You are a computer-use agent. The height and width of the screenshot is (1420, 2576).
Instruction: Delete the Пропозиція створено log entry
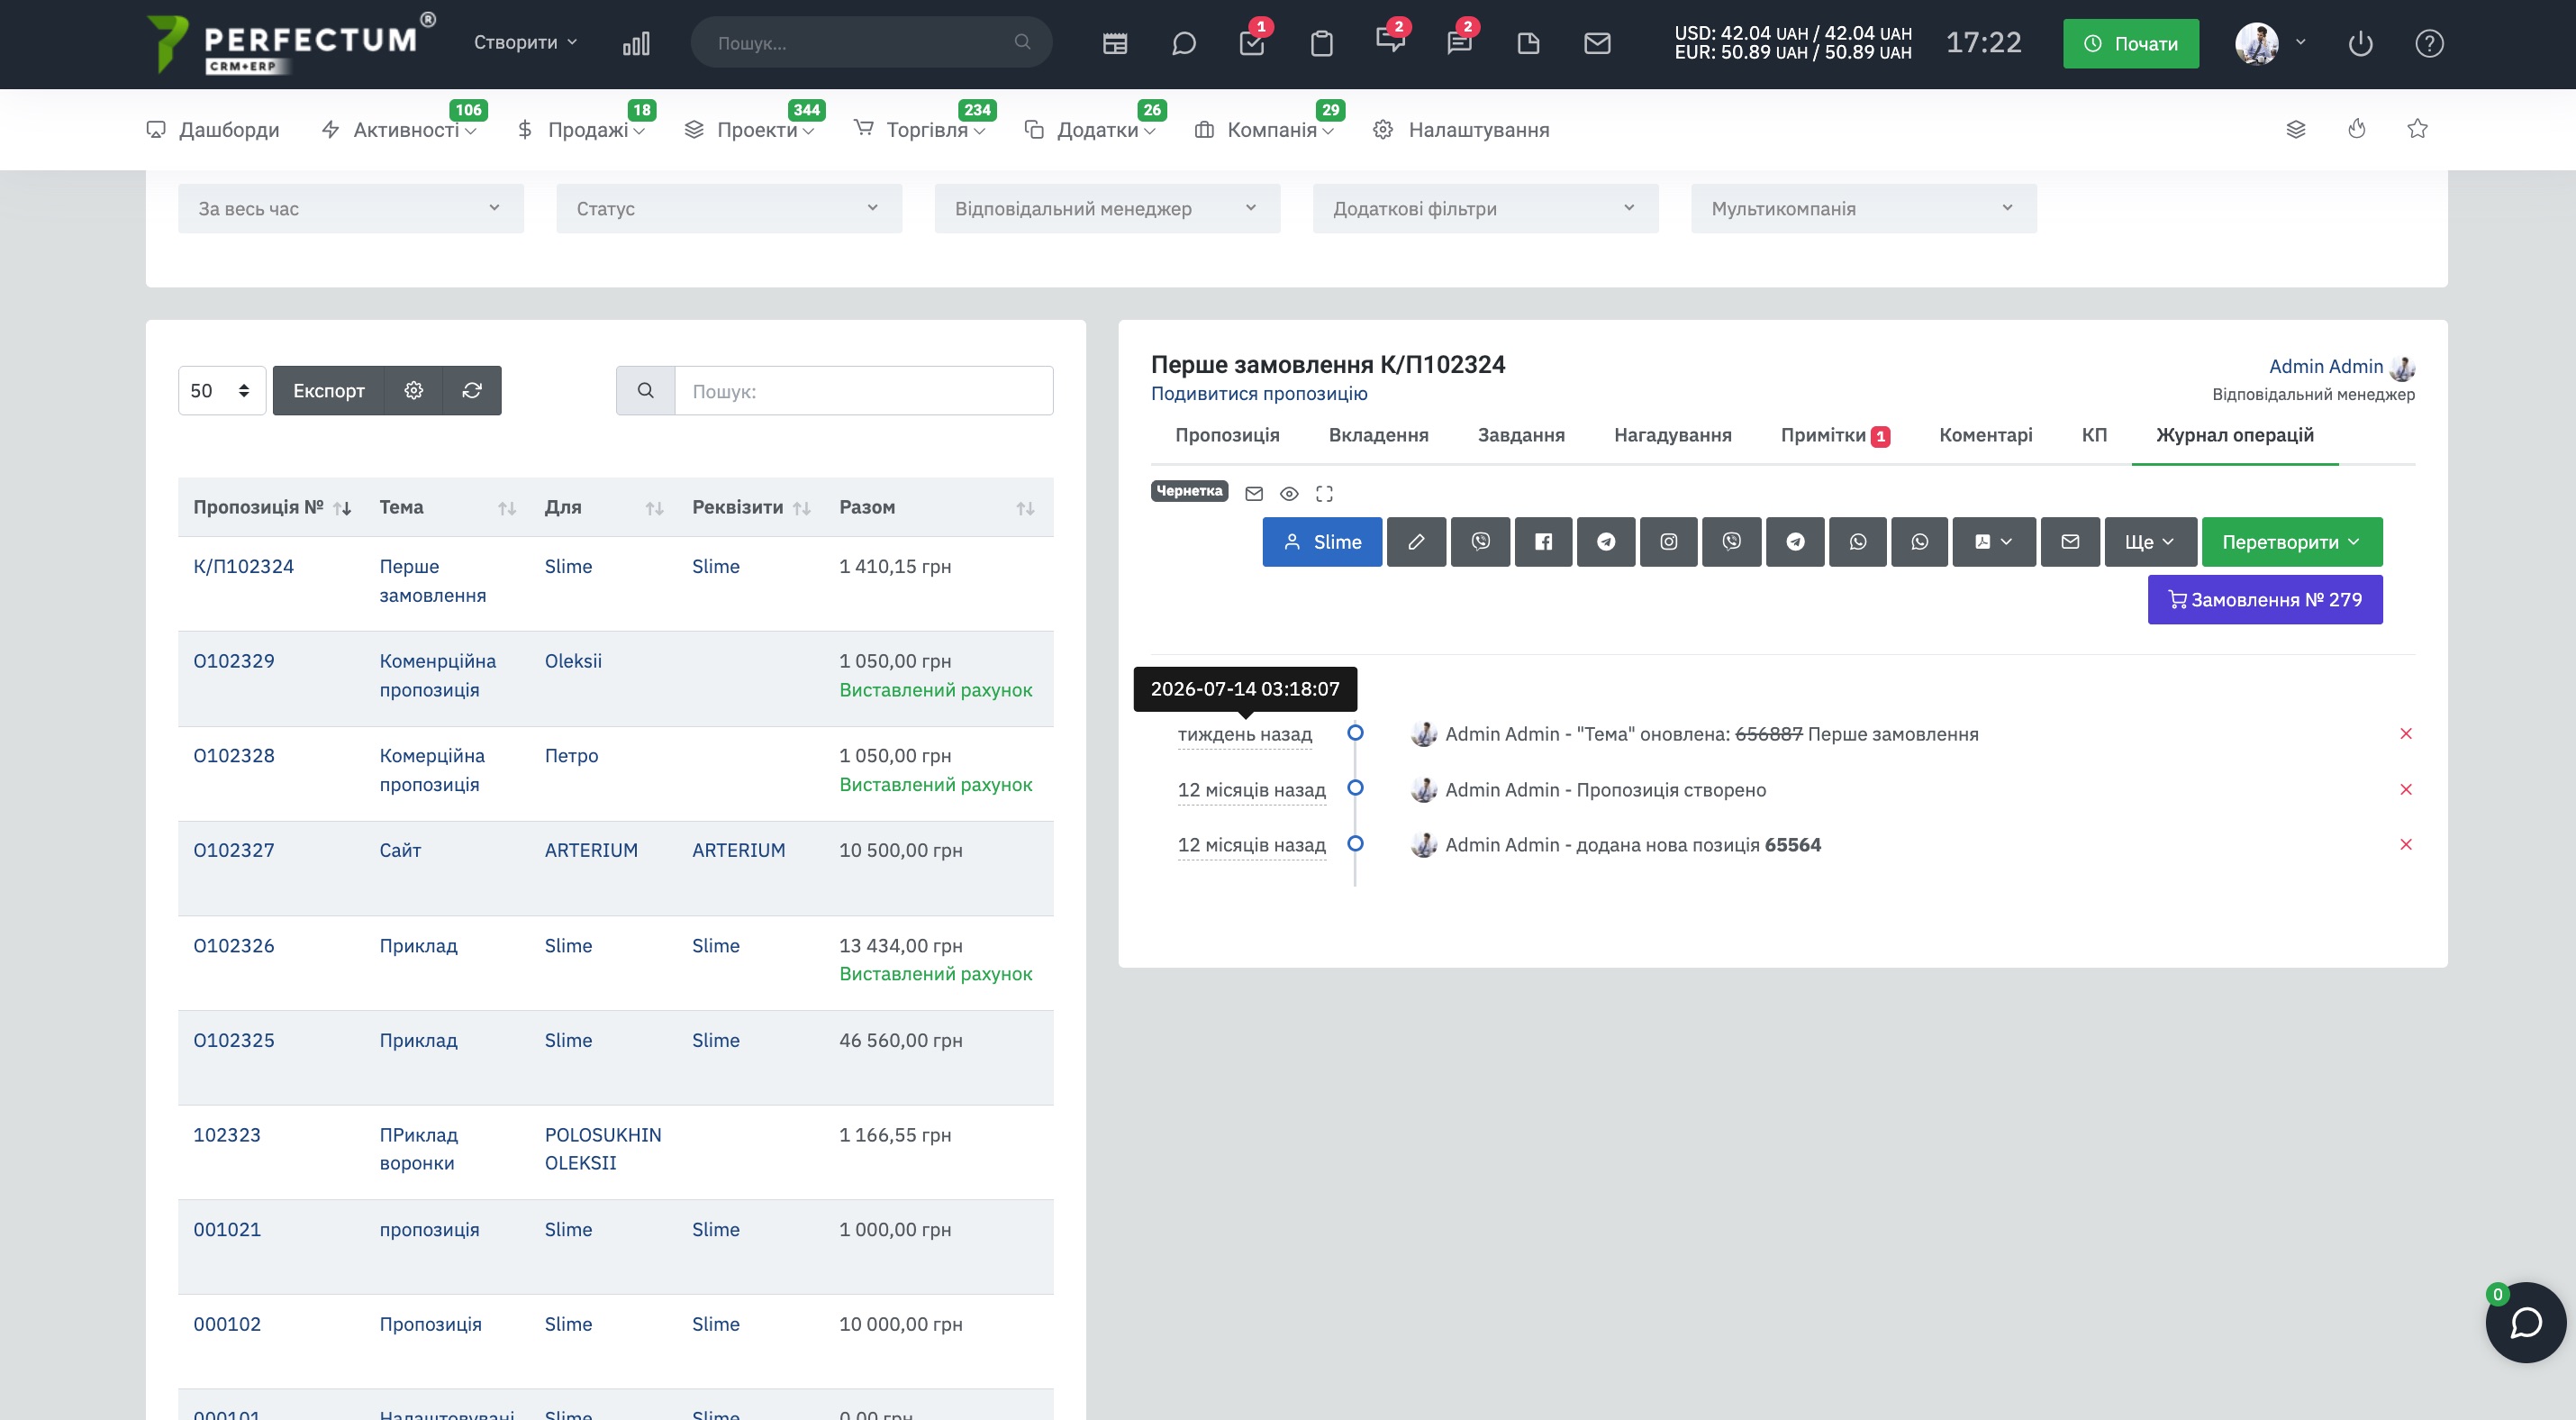[2406, 789]
